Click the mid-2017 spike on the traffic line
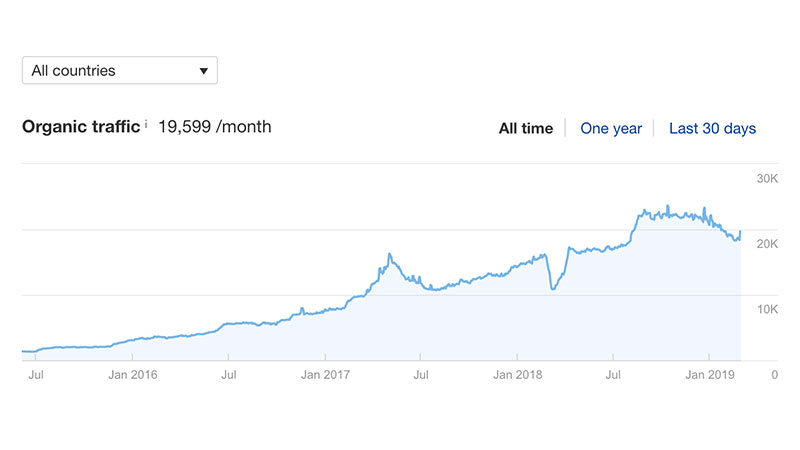The width and height of the screenshot is (800, 450). (x=389, y=255)
